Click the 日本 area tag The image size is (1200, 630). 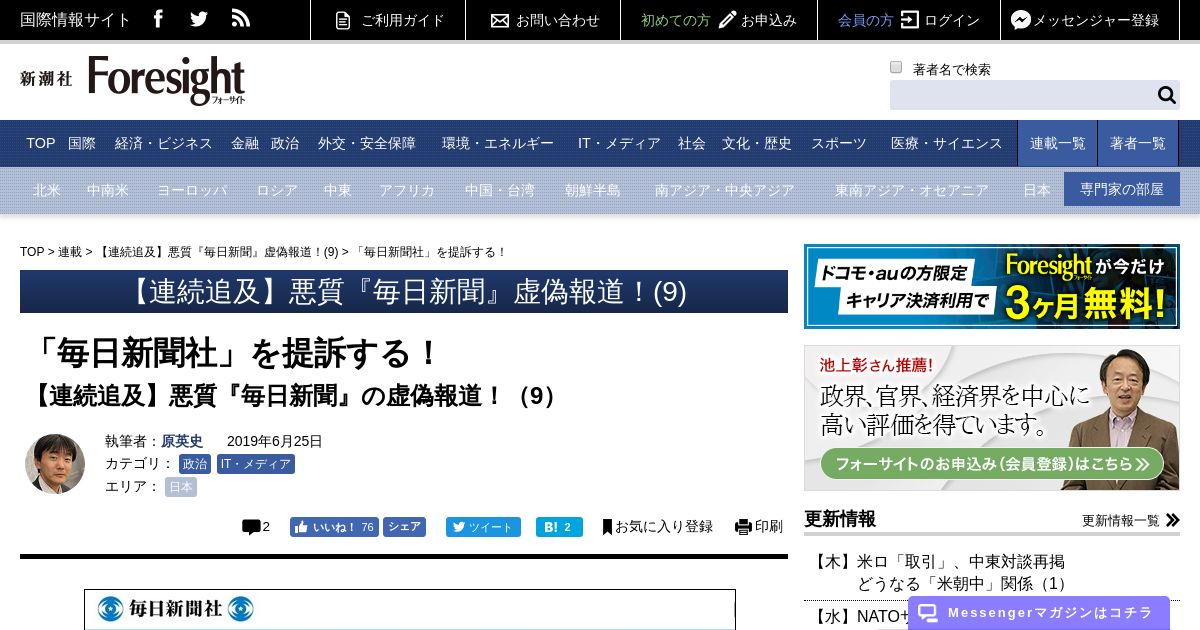(181, 487)
